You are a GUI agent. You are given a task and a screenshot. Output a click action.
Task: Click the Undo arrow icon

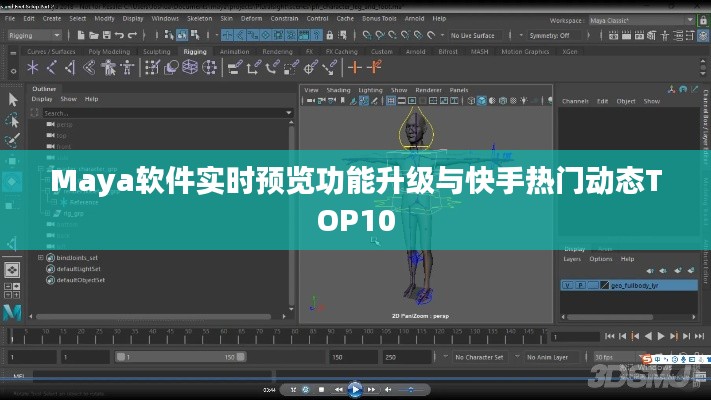pyautogui.click(x=119, y=35)
